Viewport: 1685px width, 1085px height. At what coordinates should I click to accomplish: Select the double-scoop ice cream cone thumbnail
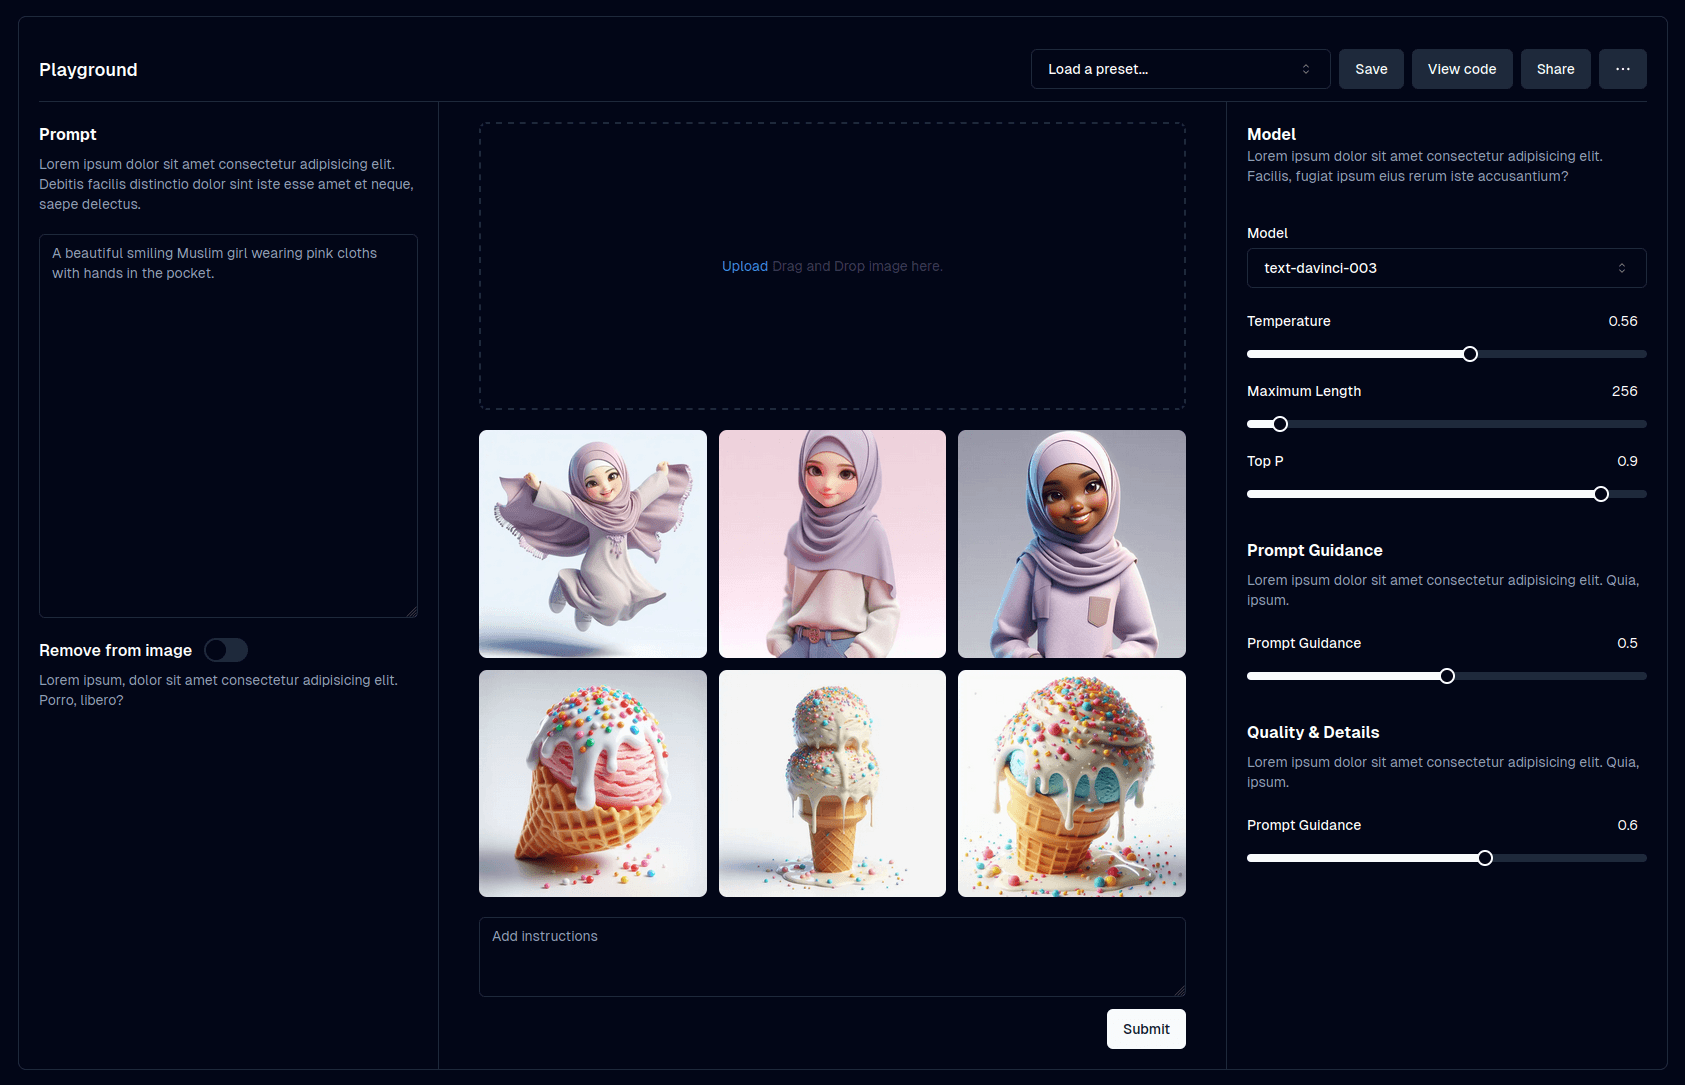pos(832,783)
